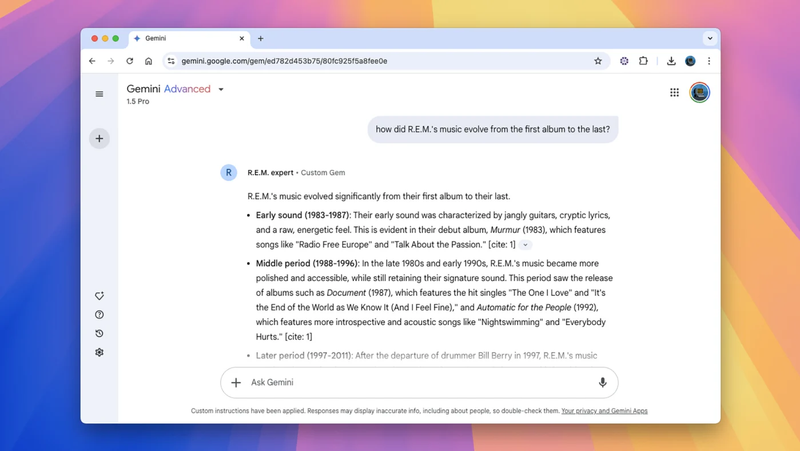
Task: Open Activity history icon in sidebar
Action: (x=99, y=334)
